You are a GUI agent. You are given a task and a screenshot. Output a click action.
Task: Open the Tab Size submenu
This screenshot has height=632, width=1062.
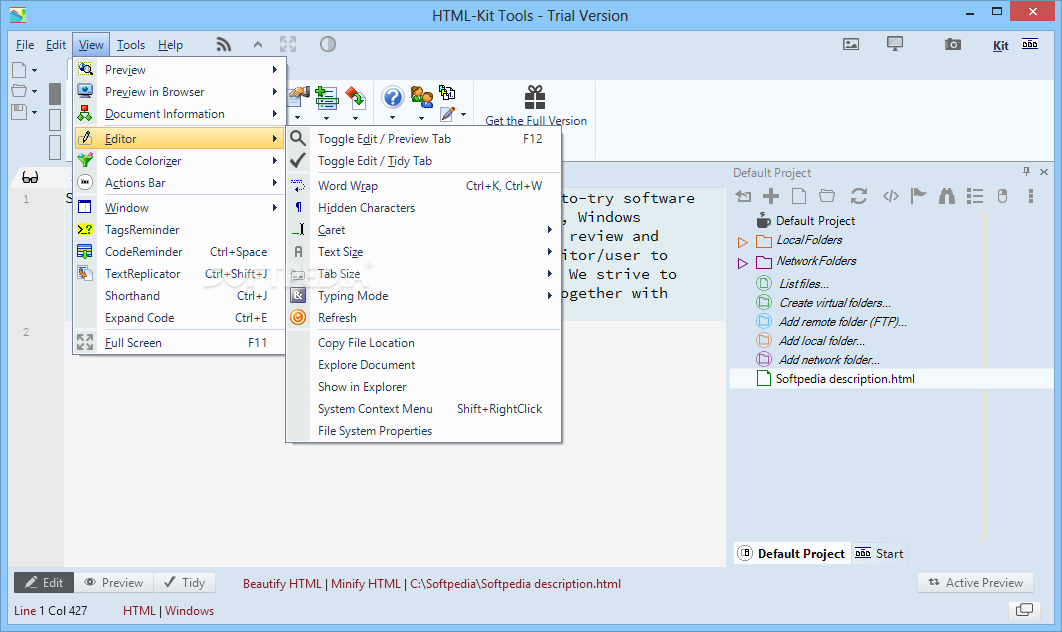tap(423, 274)
